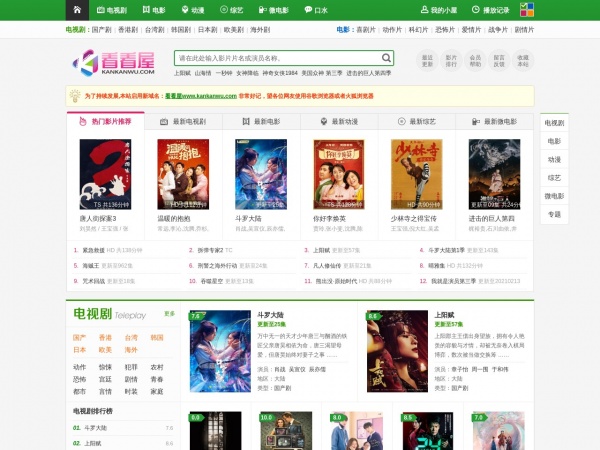Filter teleplay by 欧美
Screen dimensions: 600x450
(x=105, y=350)
